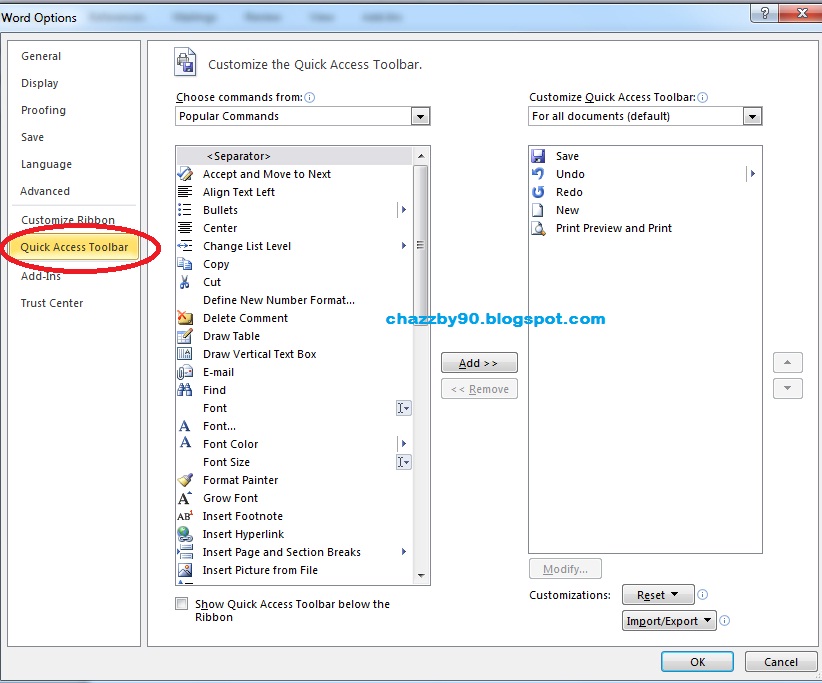Screen dimensions: 822x683
Task: Click the move-up arrow for toolbar commands
Action: 787,362
